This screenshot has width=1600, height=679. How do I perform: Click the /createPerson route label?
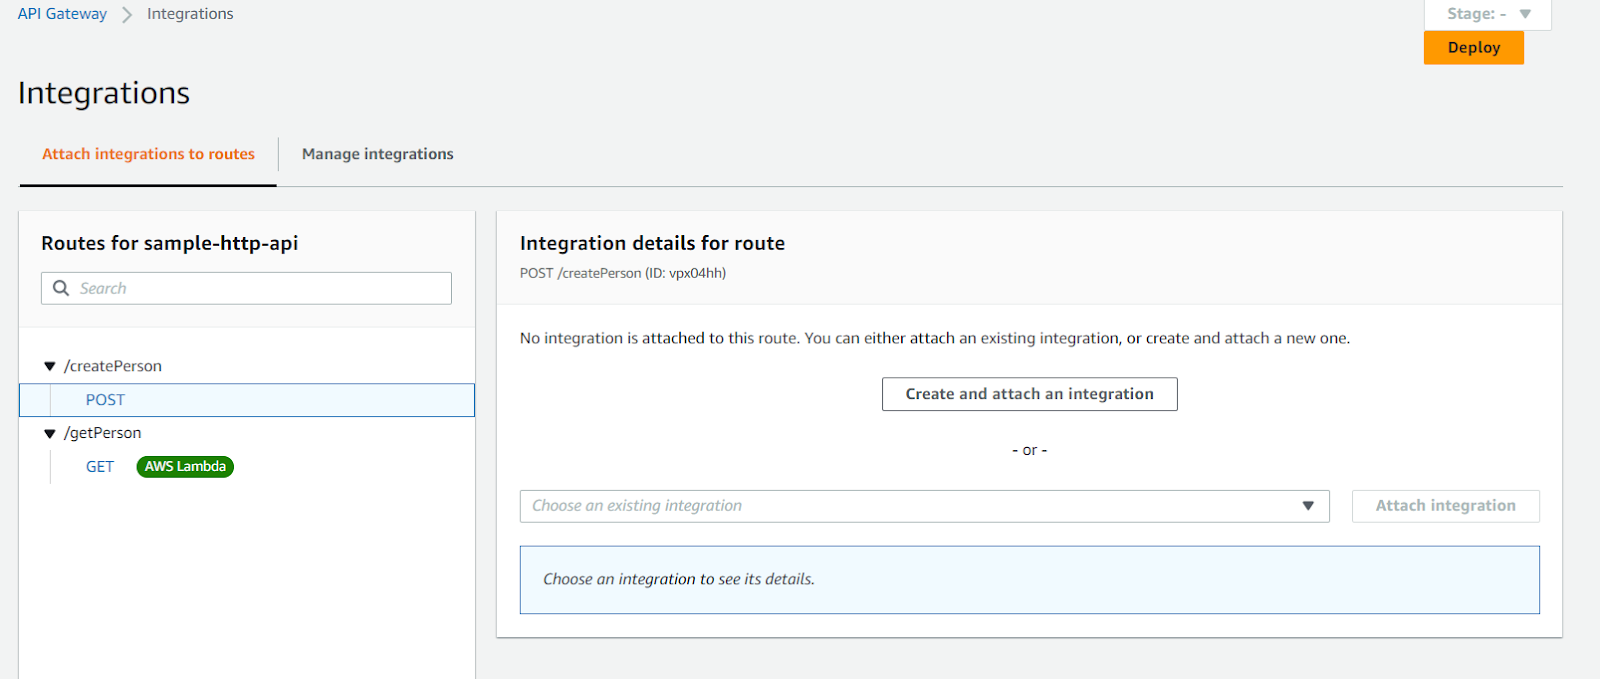[x=113, y=366]
